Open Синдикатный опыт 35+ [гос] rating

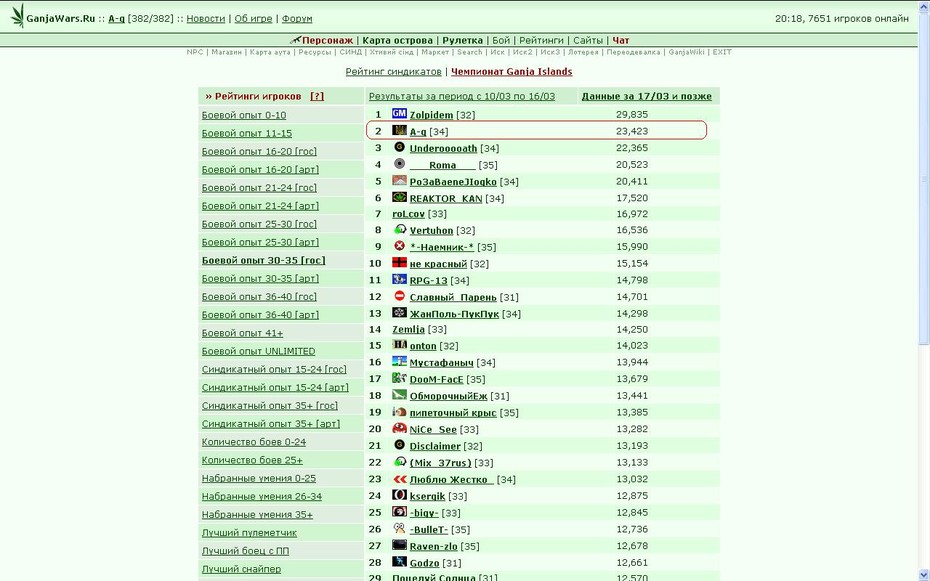tap(270, 406)
